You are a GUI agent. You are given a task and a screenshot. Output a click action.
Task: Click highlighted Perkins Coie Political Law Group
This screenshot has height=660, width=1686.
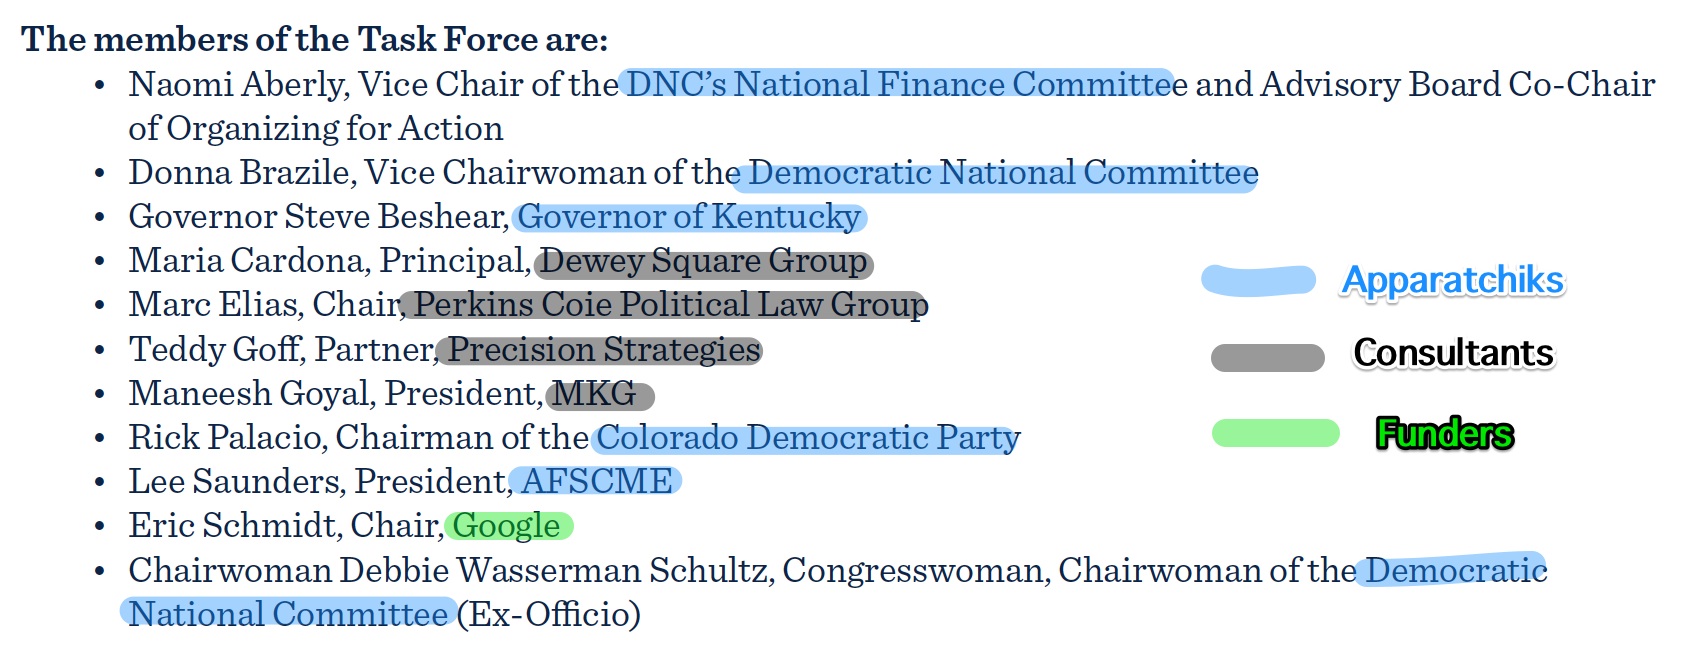click(x=671, y=305)
